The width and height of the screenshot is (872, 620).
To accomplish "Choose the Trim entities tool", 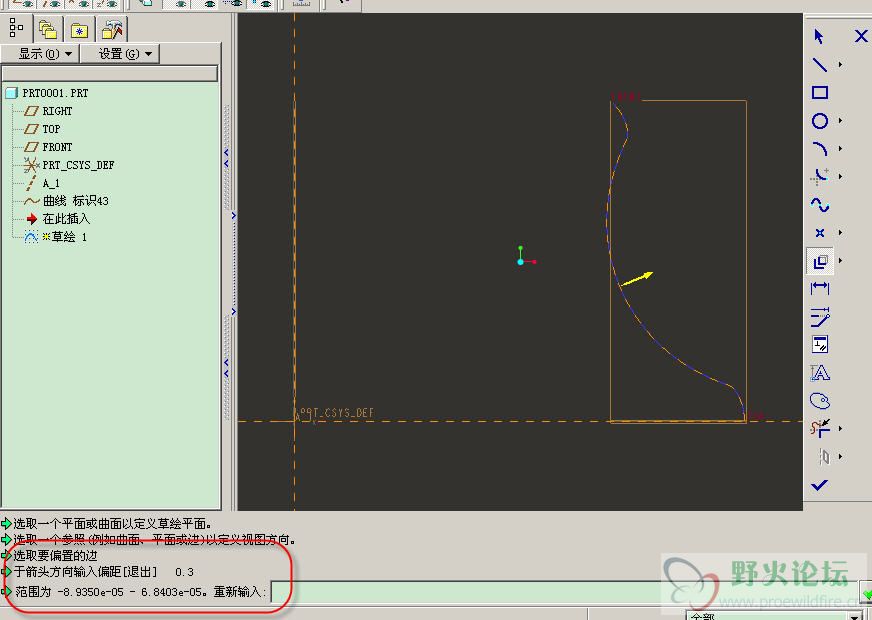I will pos(820,428).
